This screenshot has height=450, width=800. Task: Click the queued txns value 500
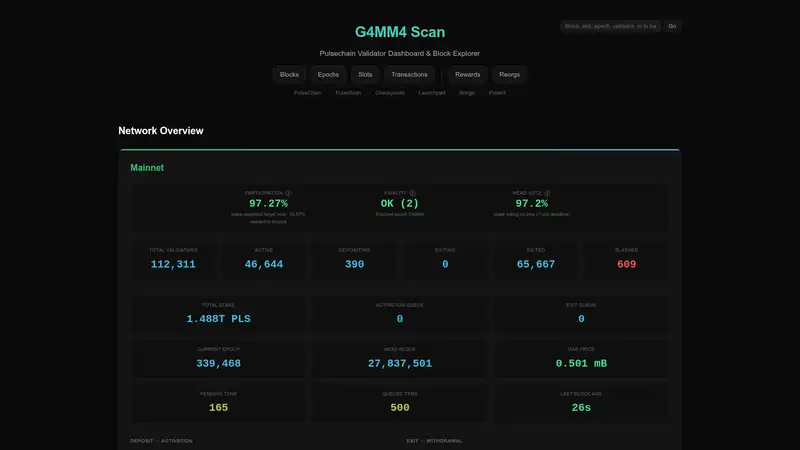[400, 408]
